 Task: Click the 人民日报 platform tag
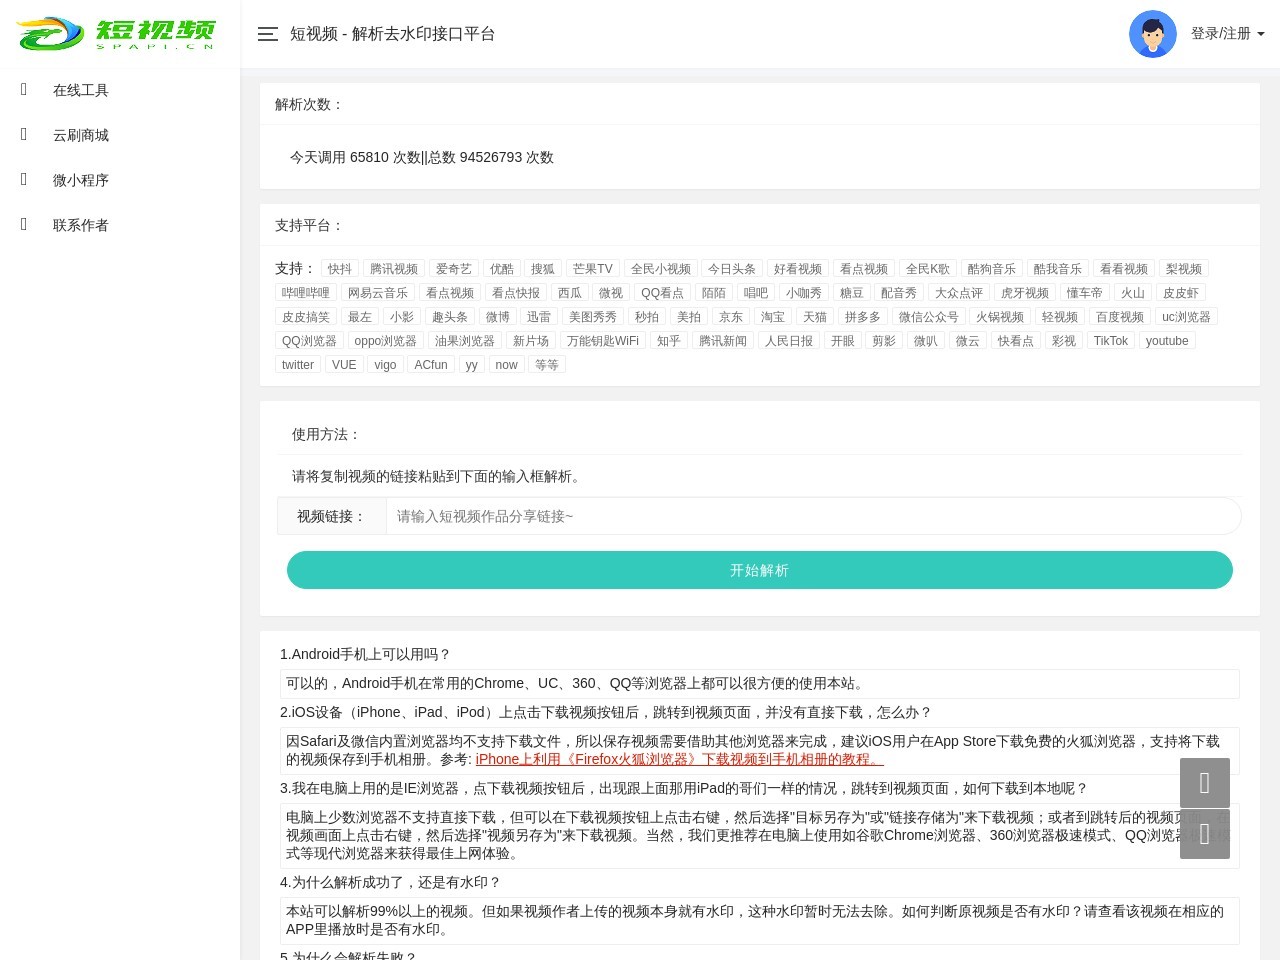click(x=789, y=341)
